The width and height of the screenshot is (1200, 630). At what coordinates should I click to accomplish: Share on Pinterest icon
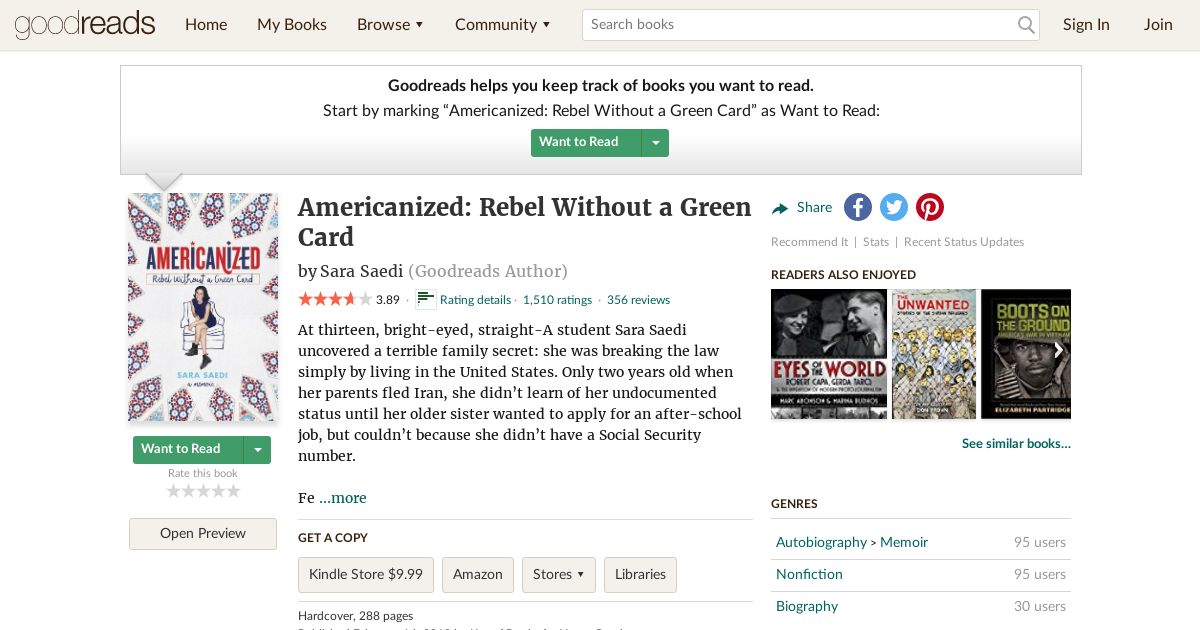(x=930, y=207)
